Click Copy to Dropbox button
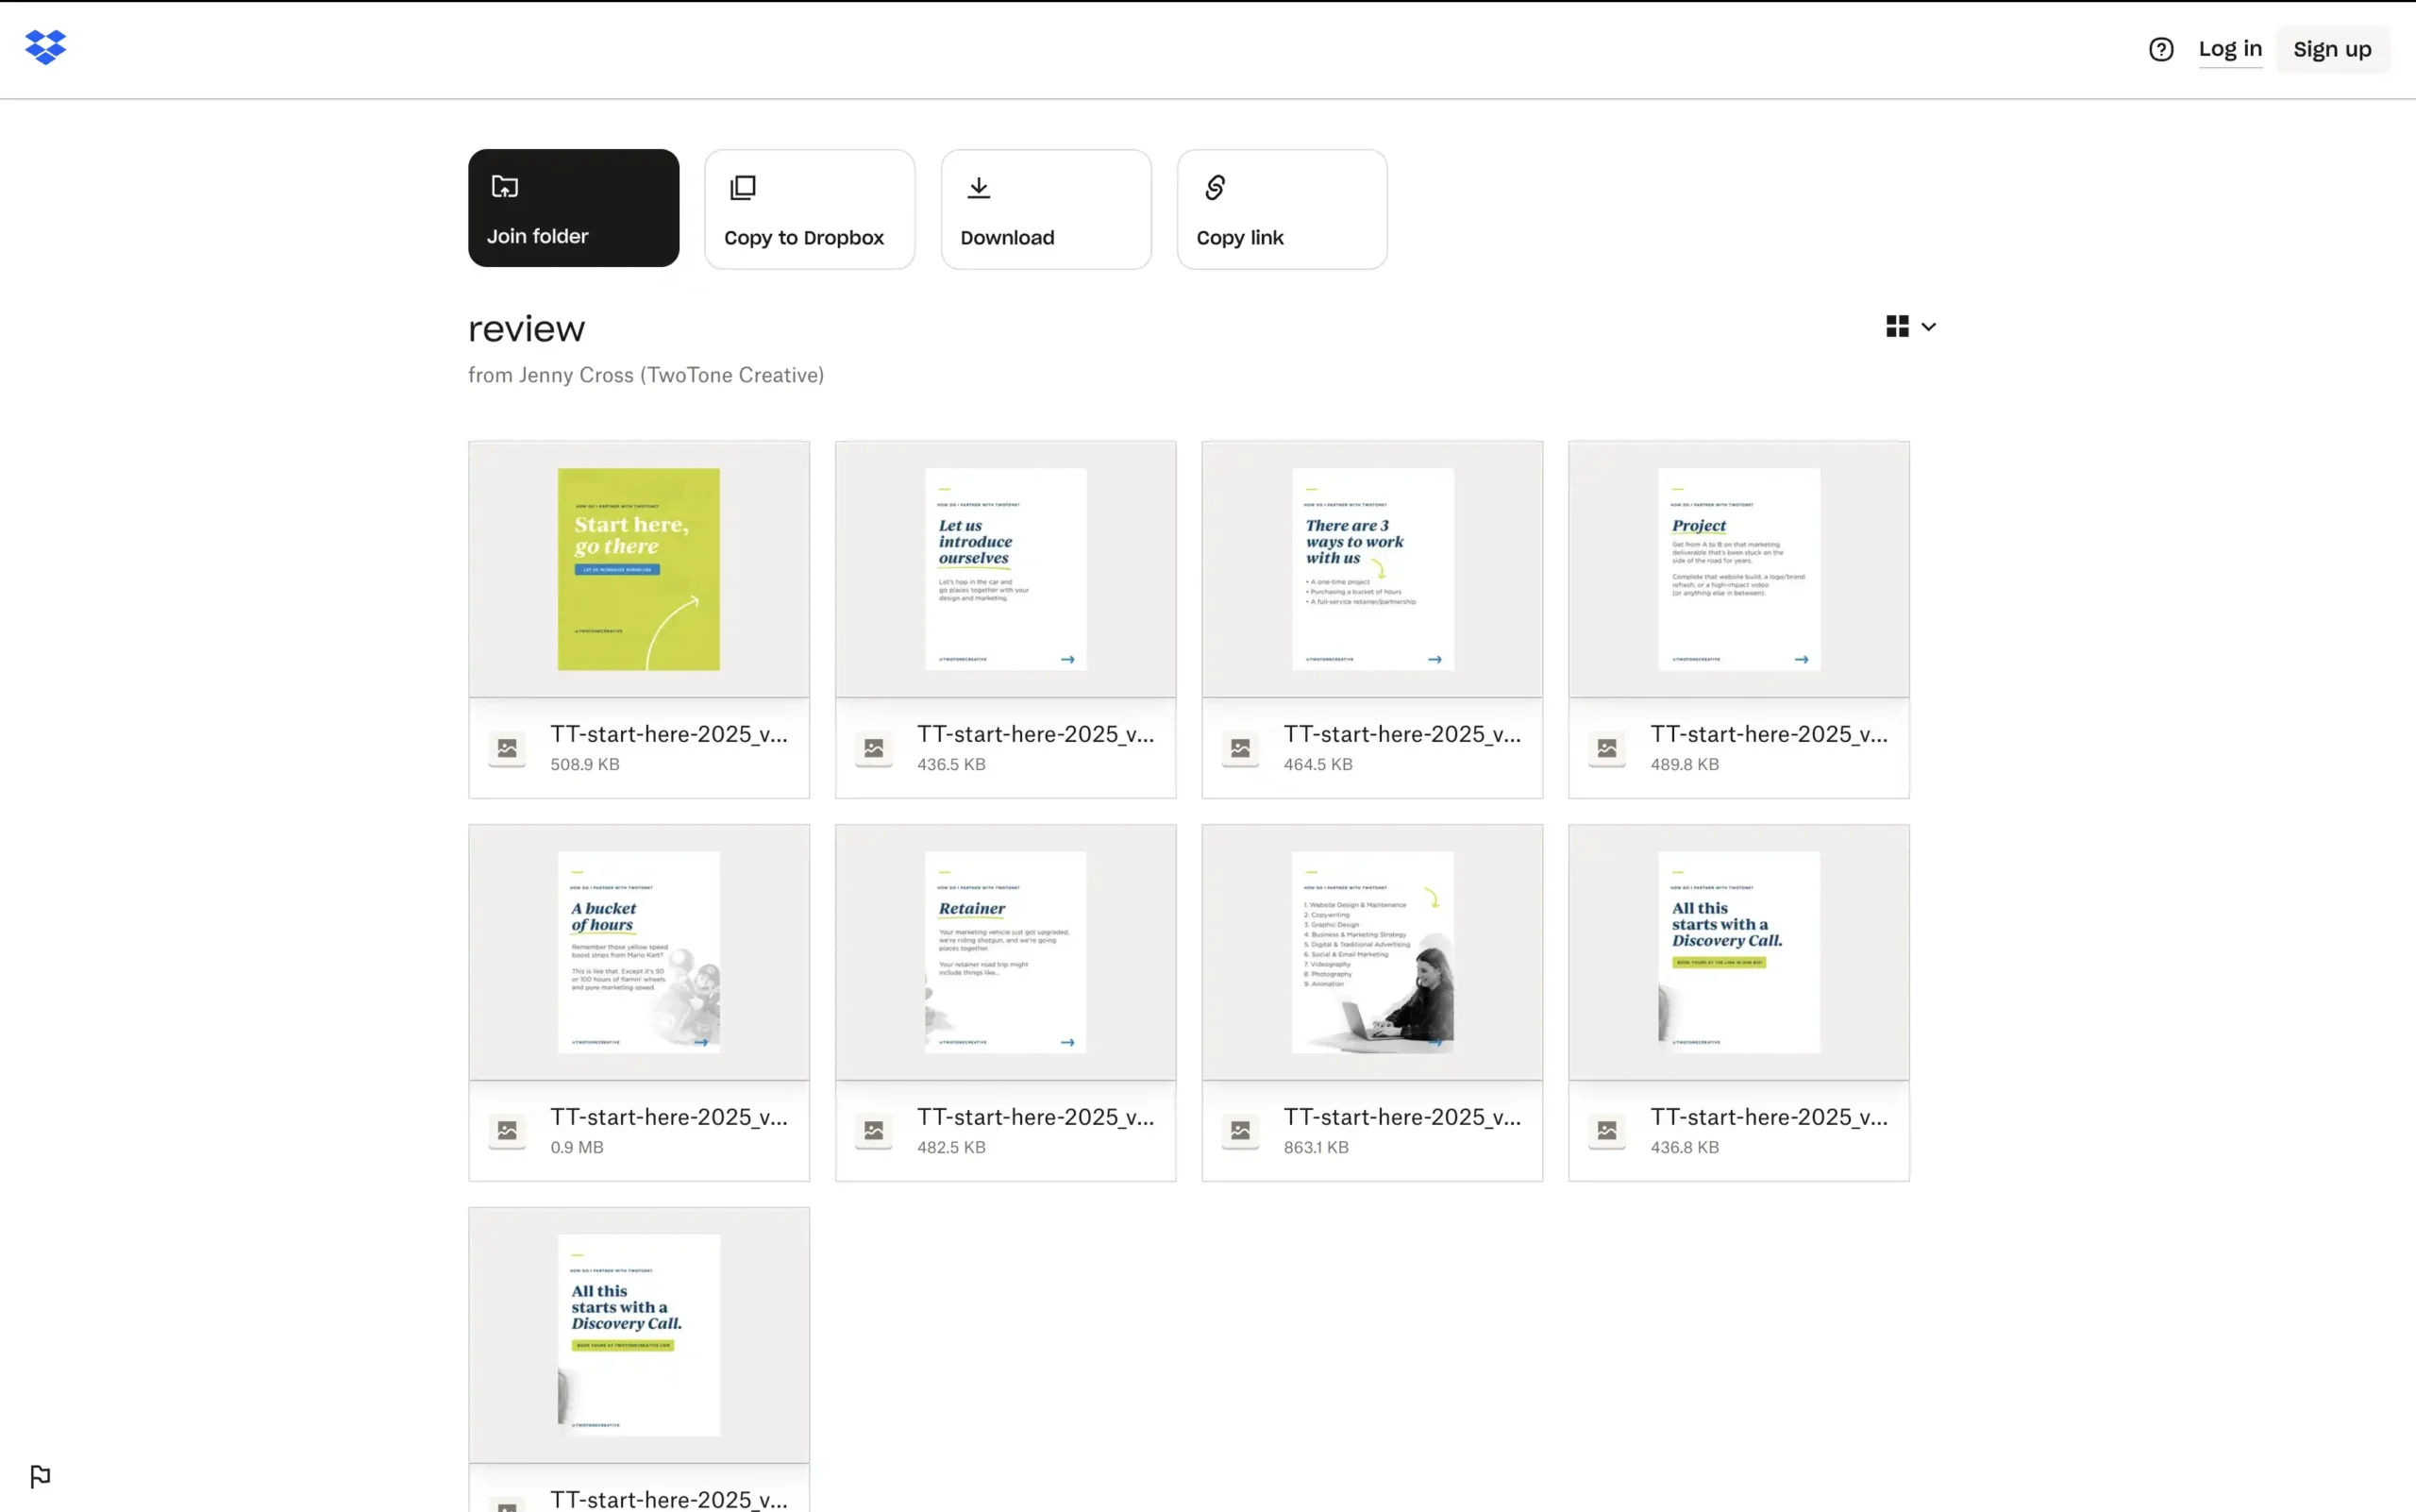This screenshot has height=1512, width=2416. [809, 209]
